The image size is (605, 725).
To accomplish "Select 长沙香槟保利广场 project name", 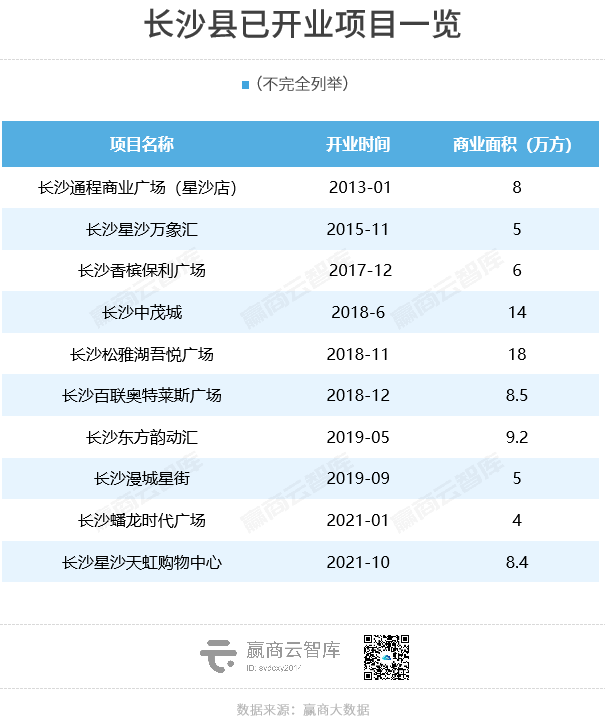I will click(142, 270).
